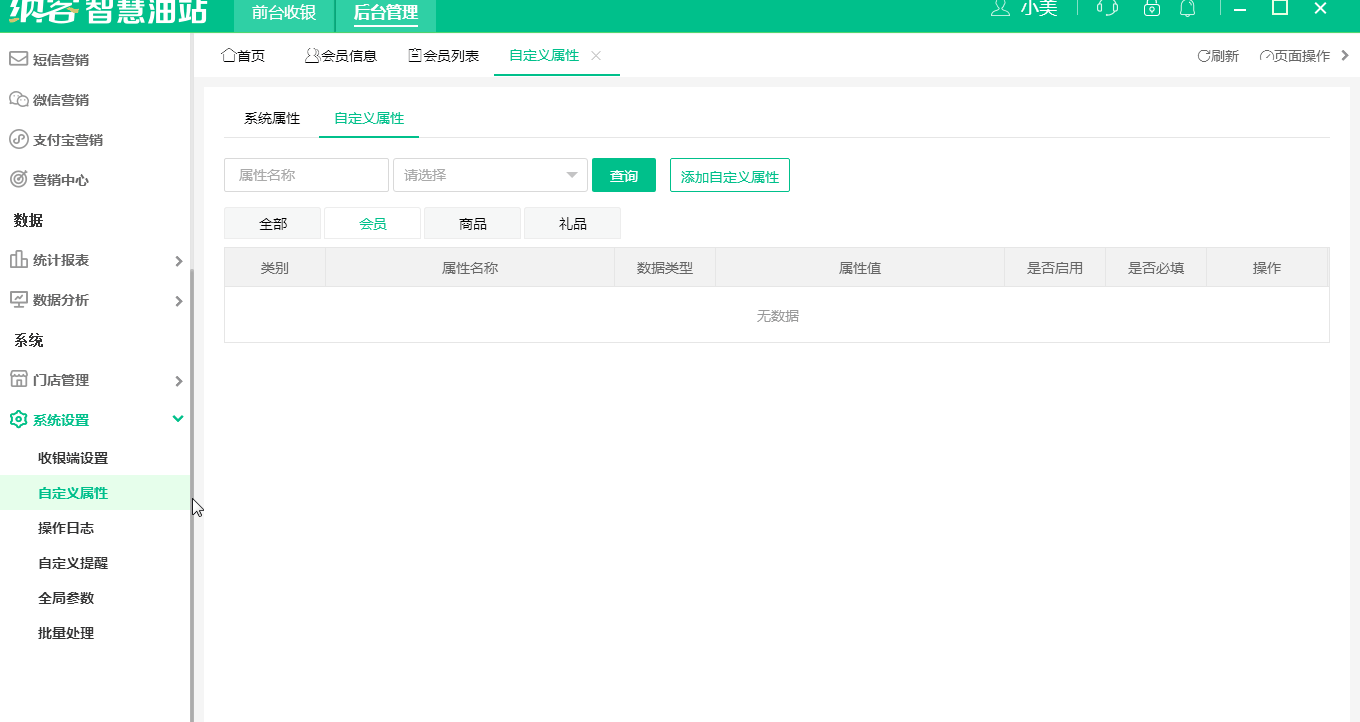The width and height of the screenshot is (1360, 722).
Task: Select the 微信营销 sidebar icon
Action: click(20, 99)
